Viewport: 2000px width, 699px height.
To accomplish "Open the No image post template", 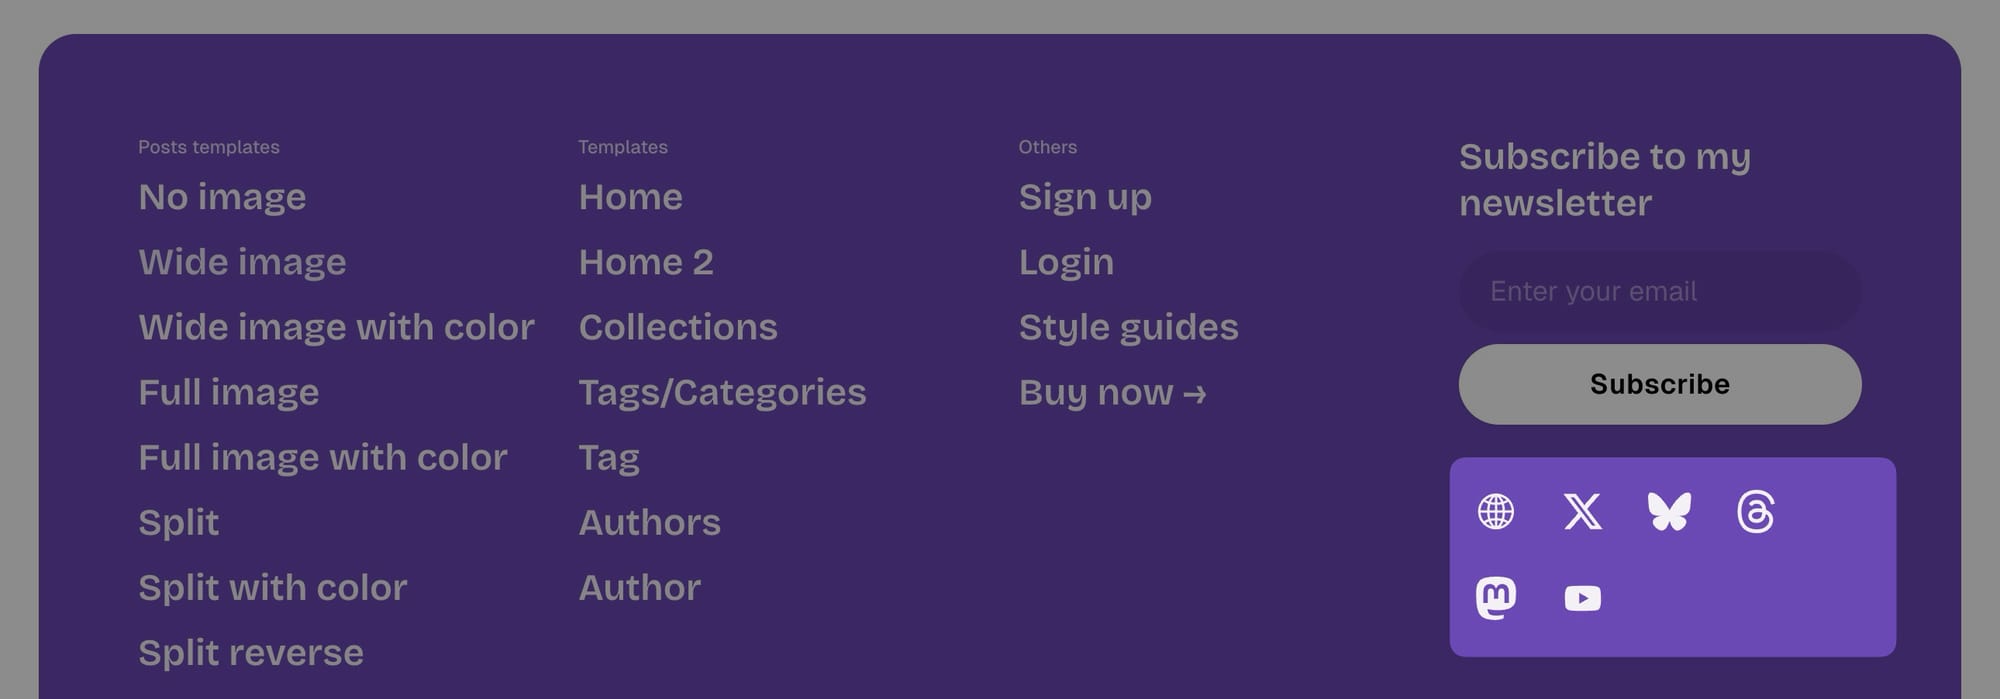I will click(222, 197).
